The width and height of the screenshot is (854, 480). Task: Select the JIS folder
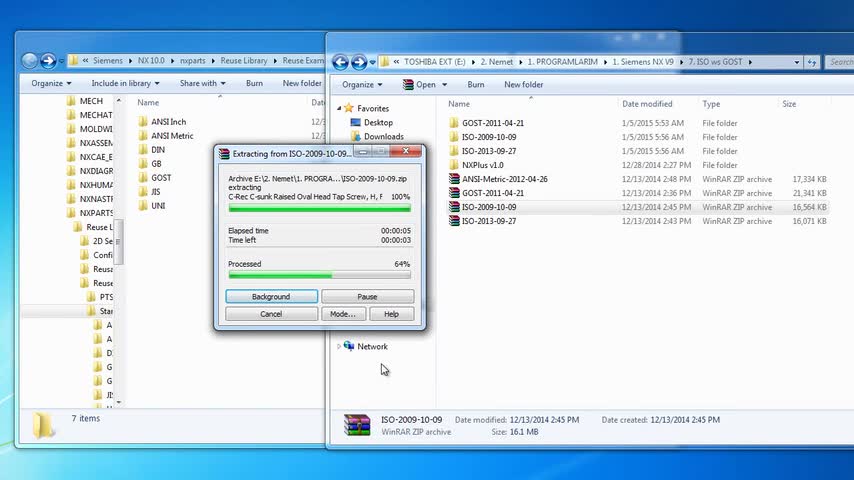(156, 192)
